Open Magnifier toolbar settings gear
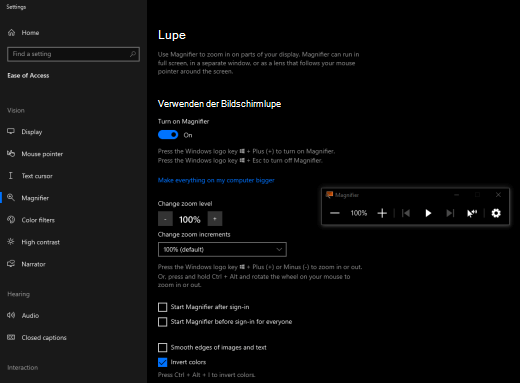This screenshot has width=520, height=383. click(x=496, y=213)
